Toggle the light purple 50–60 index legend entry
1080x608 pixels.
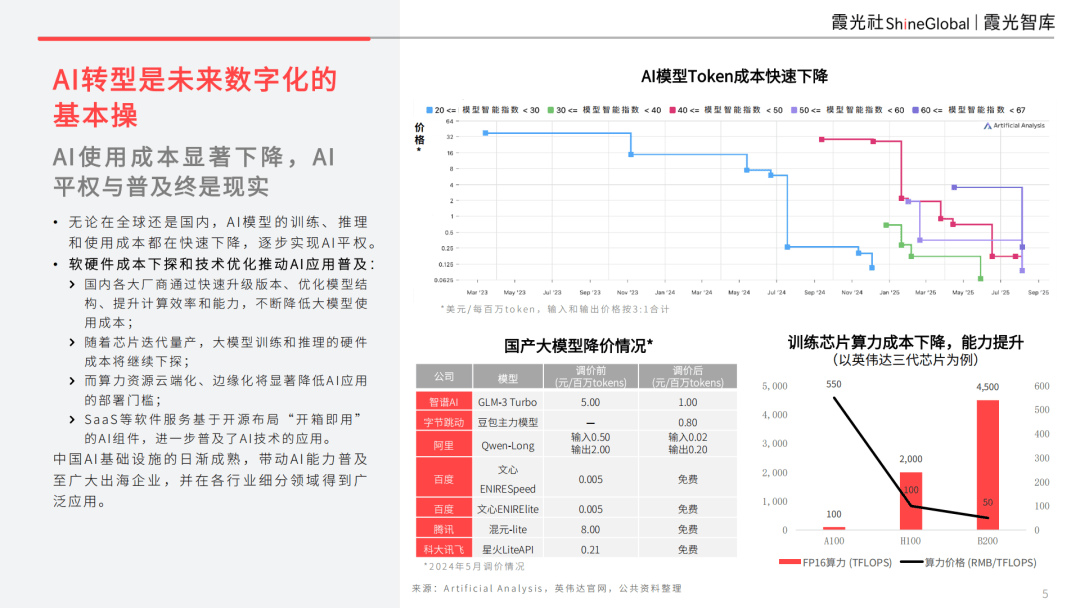794,109
